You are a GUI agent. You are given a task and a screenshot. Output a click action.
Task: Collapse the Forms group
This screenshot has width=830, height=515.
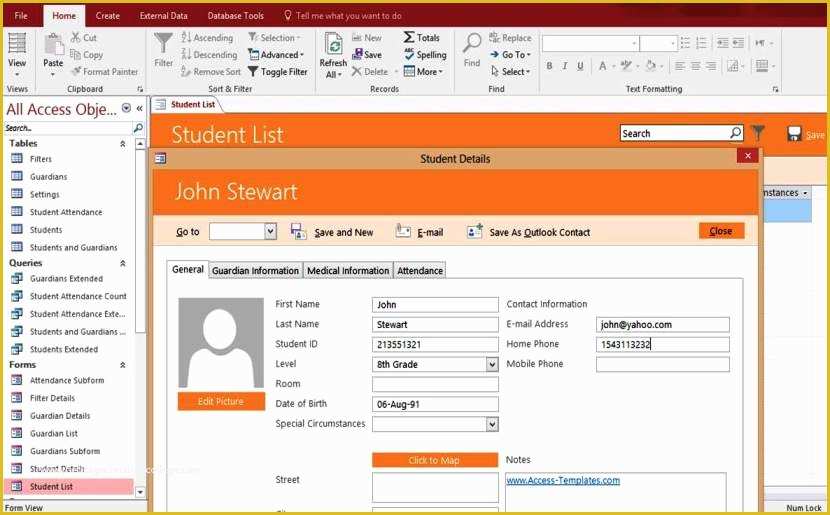(122, 365)
